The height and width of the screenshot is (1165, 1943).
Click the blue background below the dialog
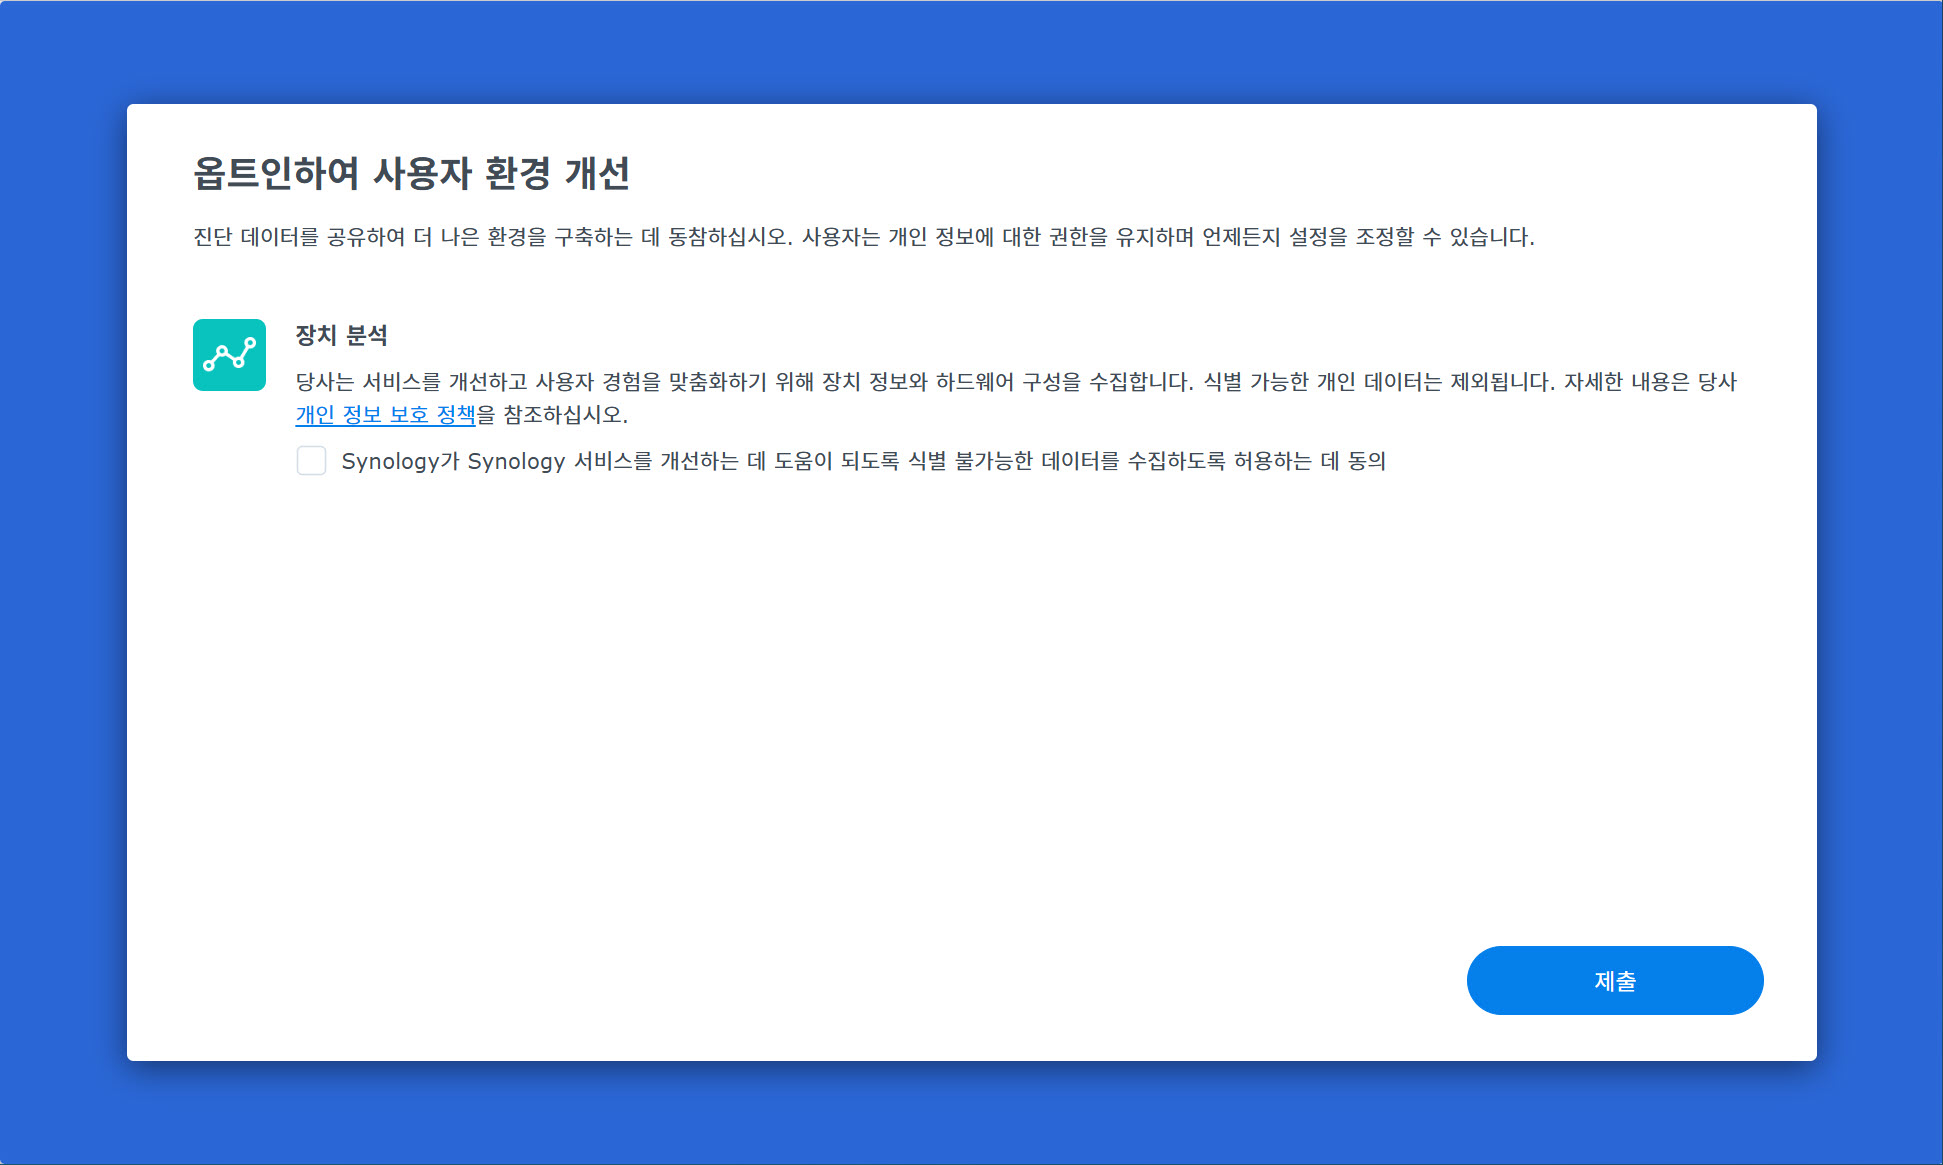[970, 1112]
